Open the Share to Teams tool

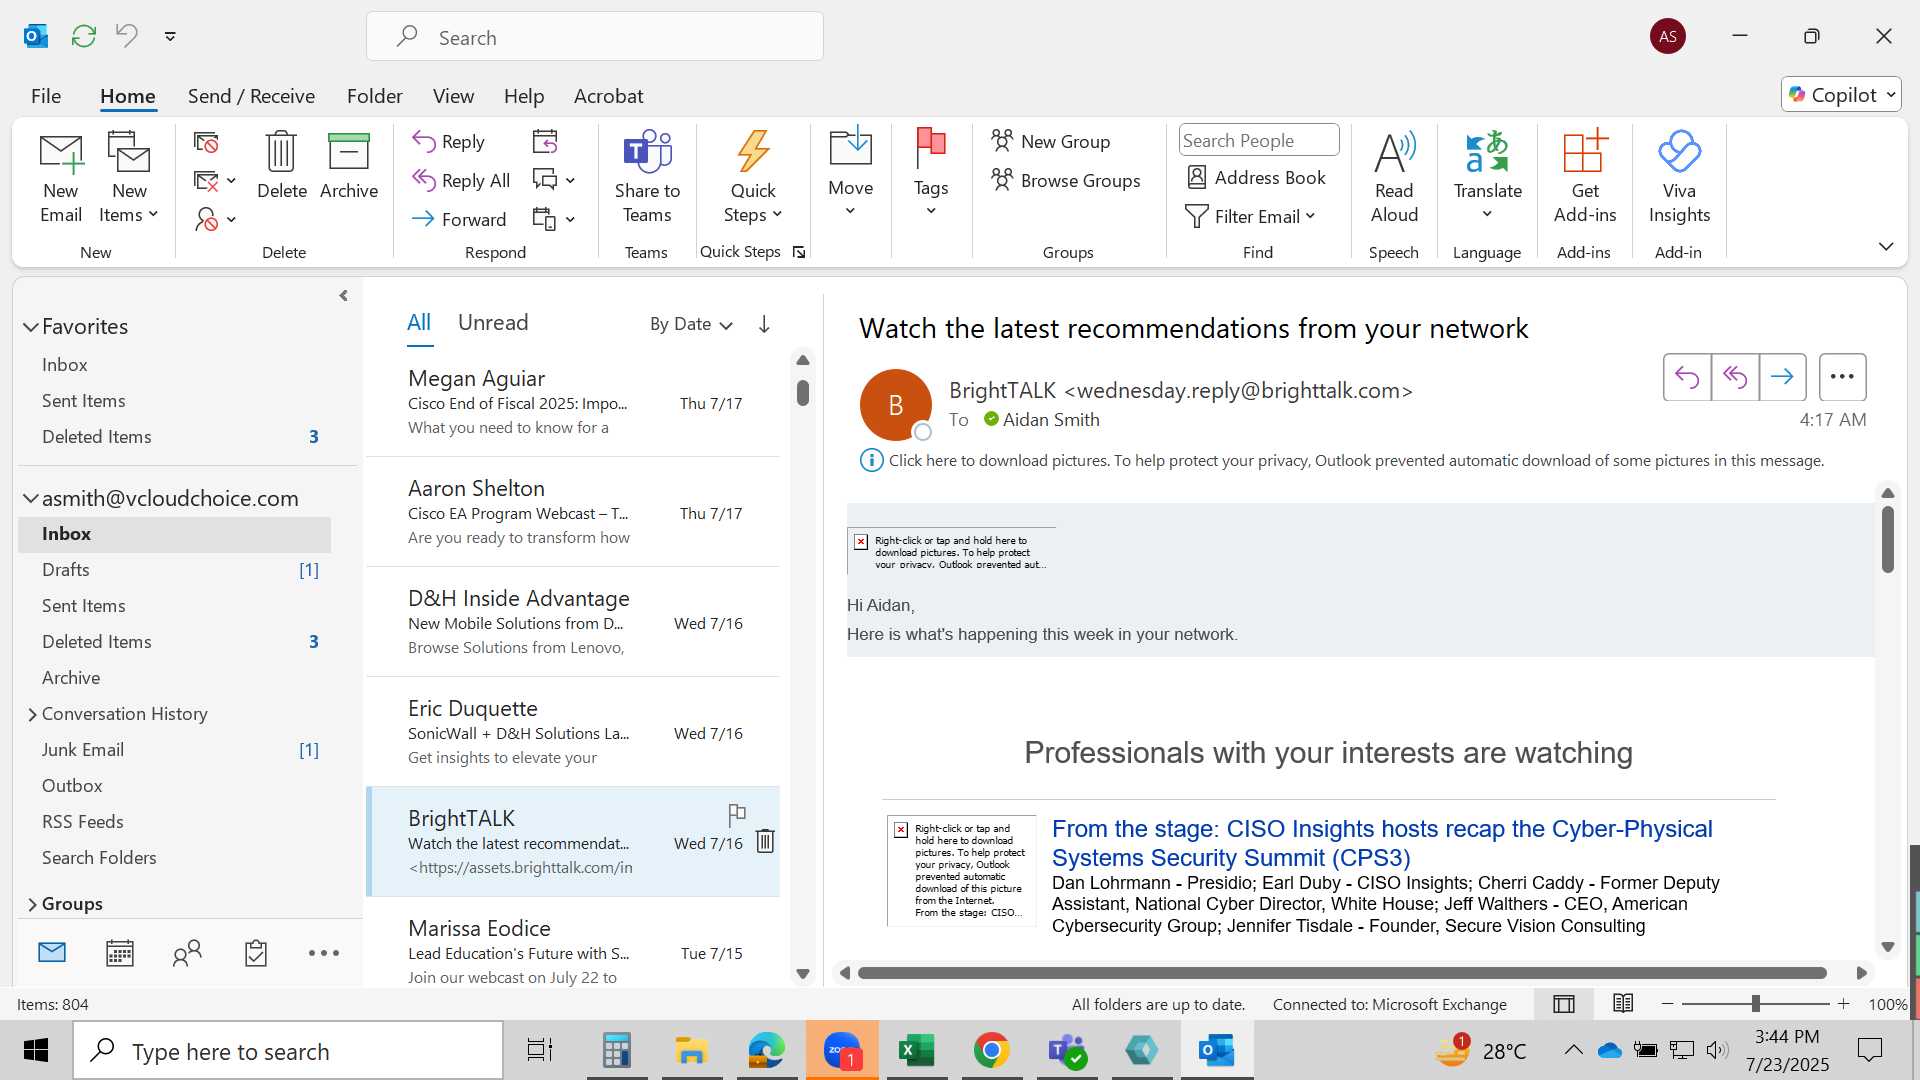(x=647, y=178)
